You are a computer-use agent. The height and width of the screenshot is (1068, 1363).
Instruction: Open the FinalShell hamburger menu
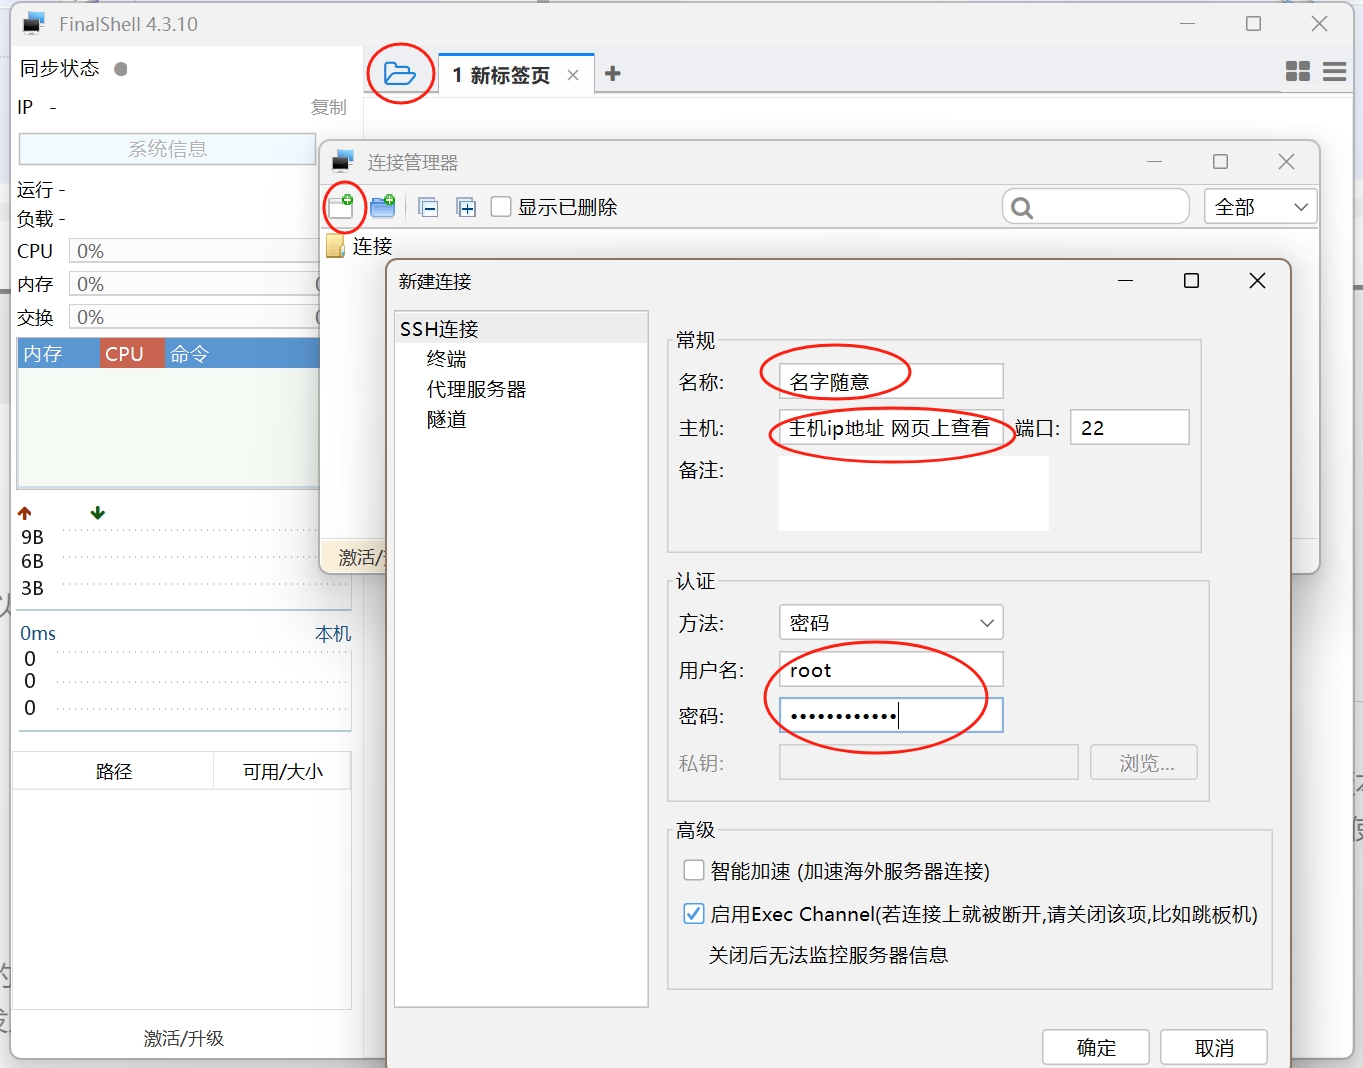pyautogui.click(x=1334, y=71)
